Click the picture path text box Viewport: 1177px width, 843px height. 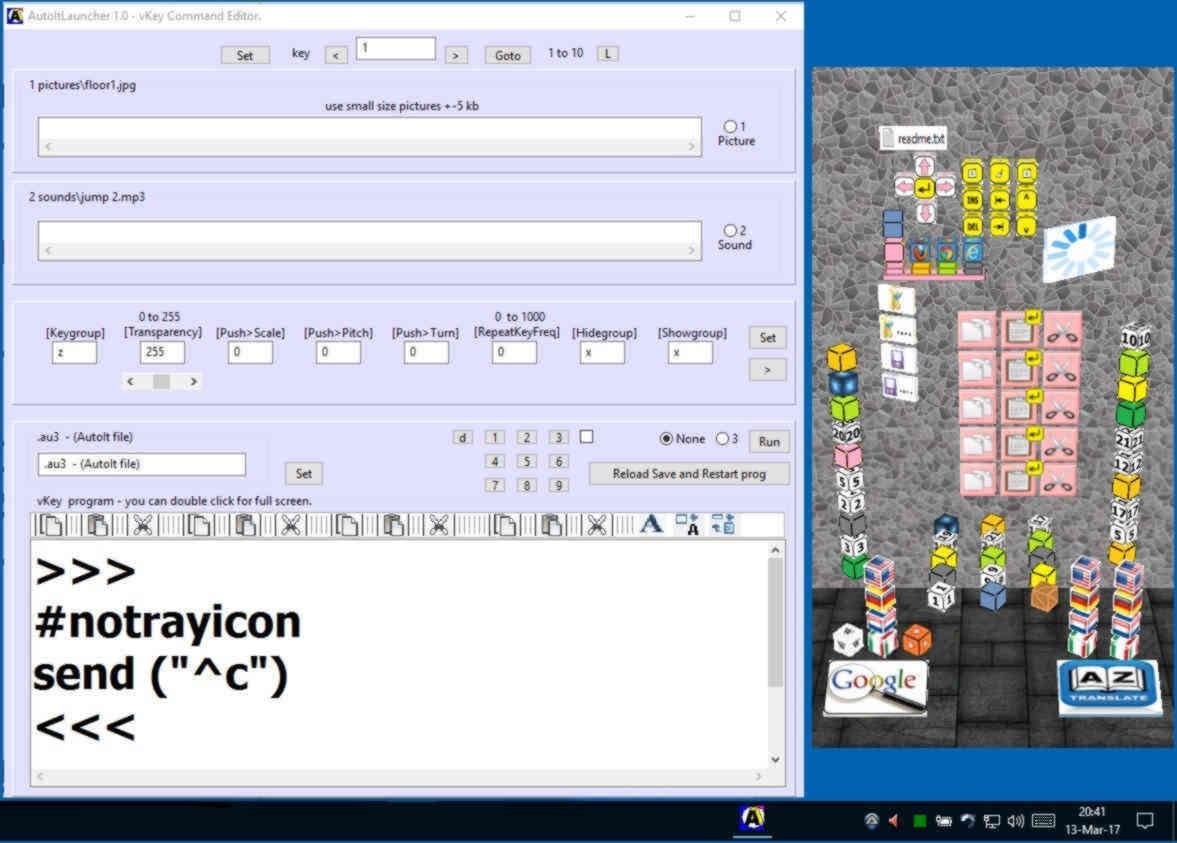pyautogui.click(x=369, y=137)
